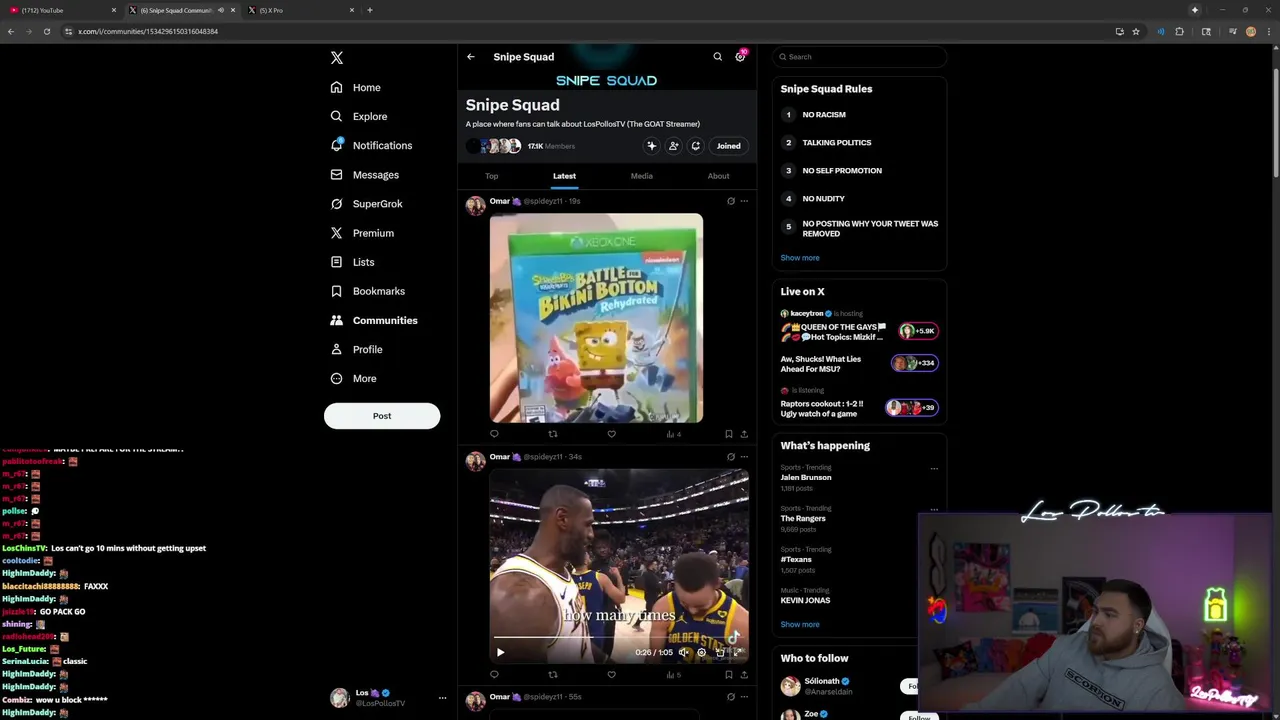Like Omar's SpongeBob game post
This screenshot has width=1280, height=720.
[x=611, y=434]
